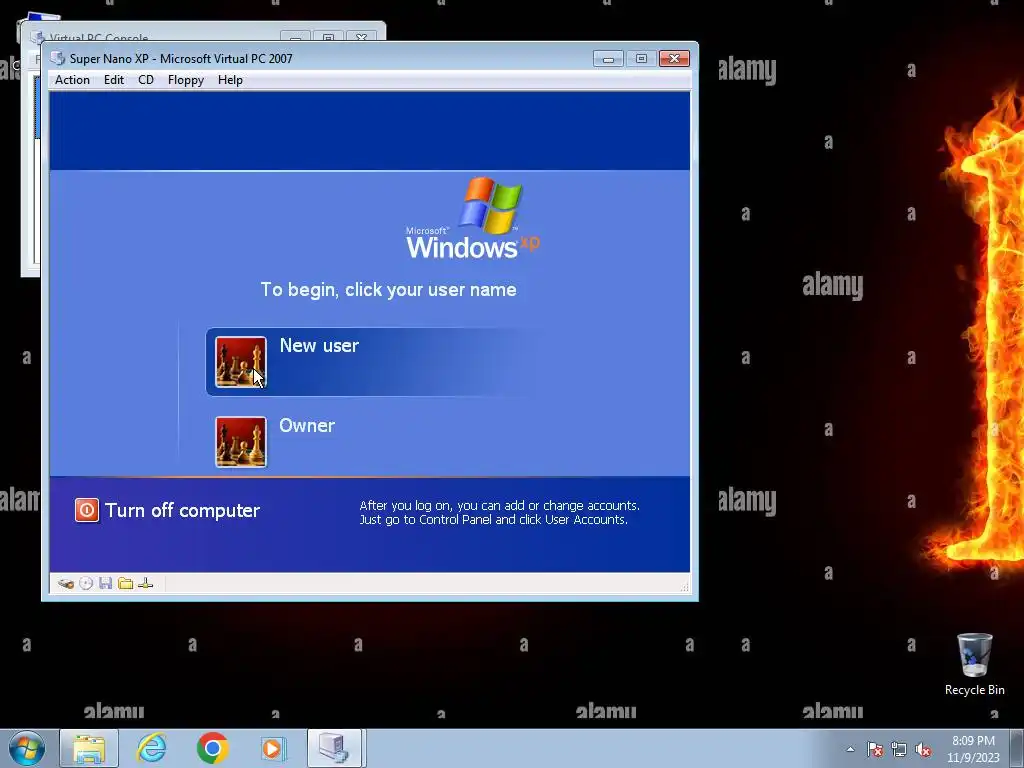Viewport: 1024px width, 768px height.
Task: Click the shared folder status icon
Action: coord(125,583)
